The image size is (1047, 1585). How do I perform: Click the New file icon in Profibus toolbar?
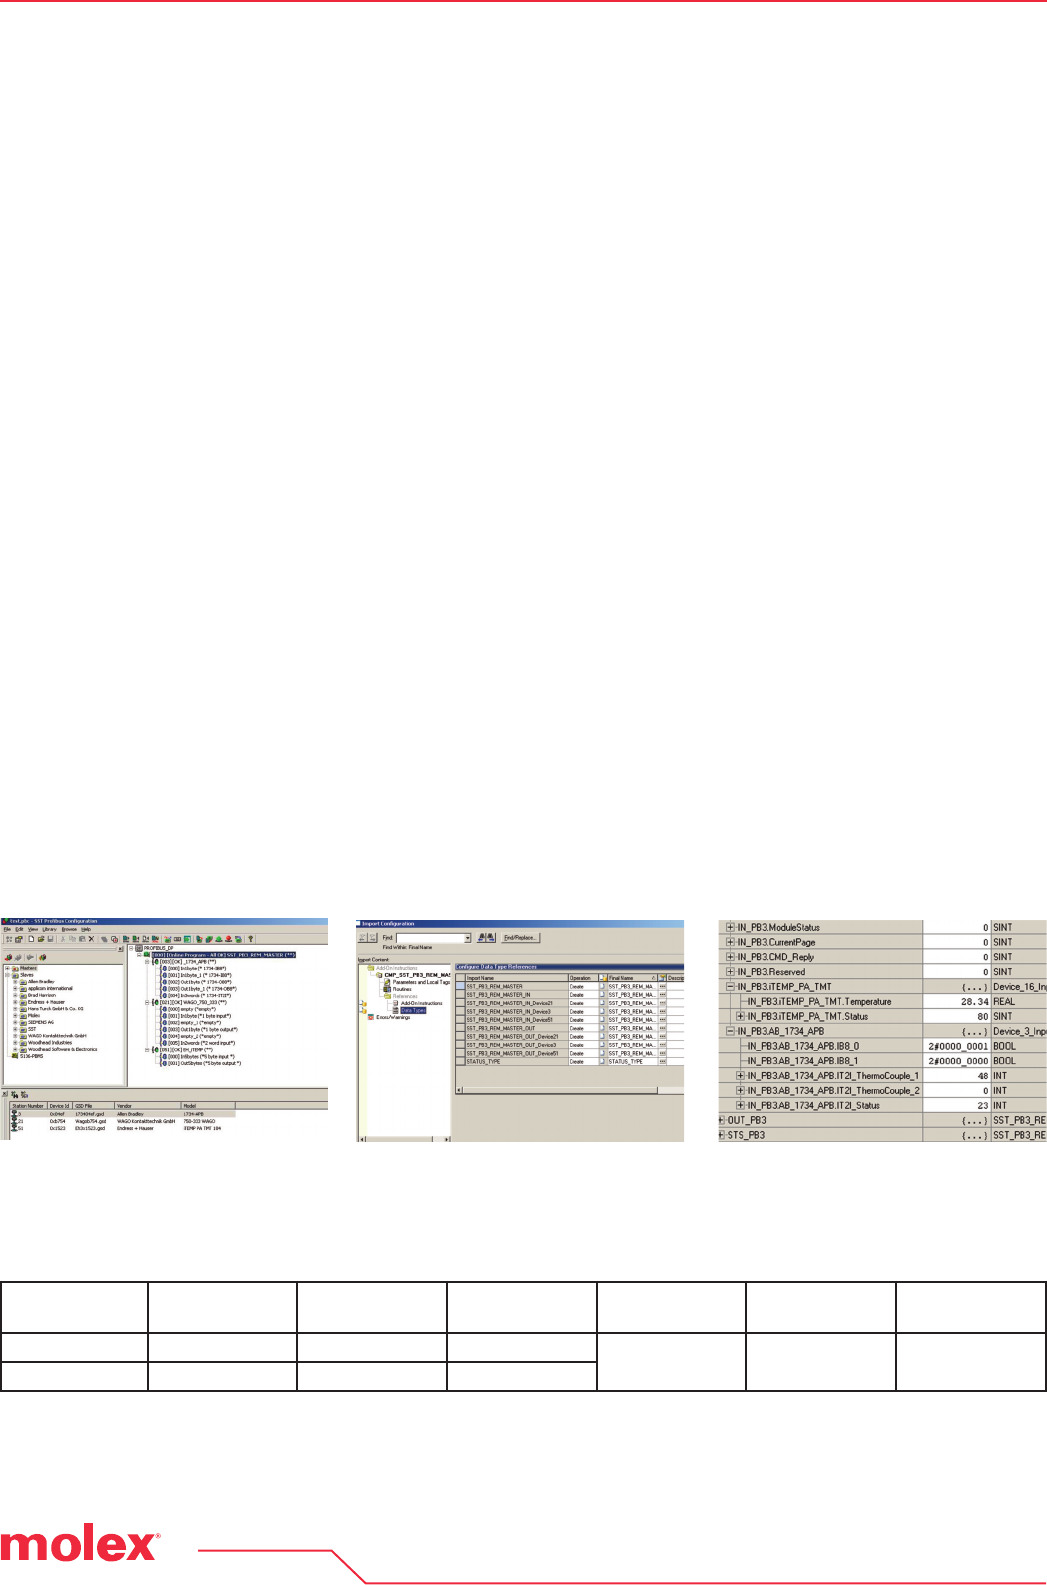[31, 939]
